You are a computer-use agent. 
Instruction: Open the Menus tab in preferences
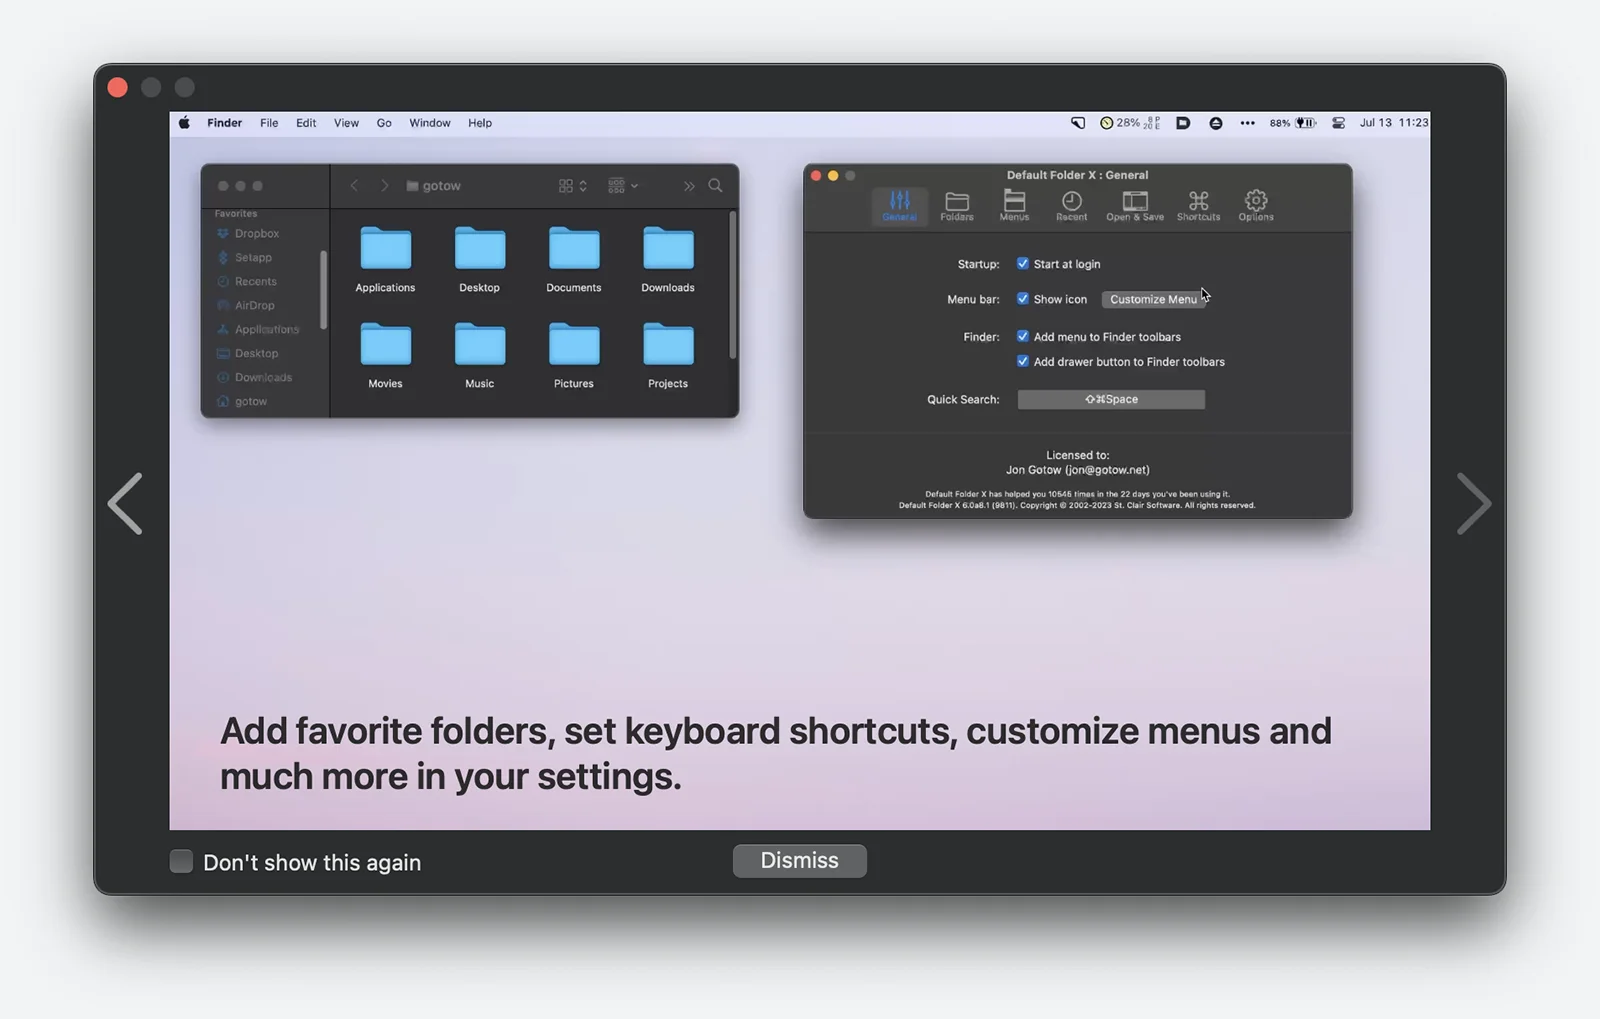pyautogui.click(x=1014, y=205)
